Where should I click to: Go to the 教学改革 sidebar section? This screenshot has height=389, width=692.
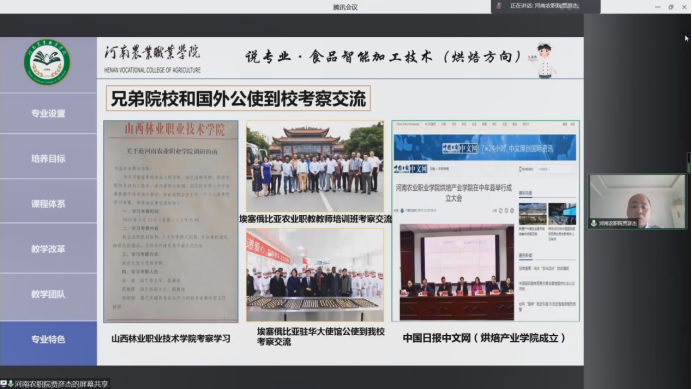tap(48, 249)
